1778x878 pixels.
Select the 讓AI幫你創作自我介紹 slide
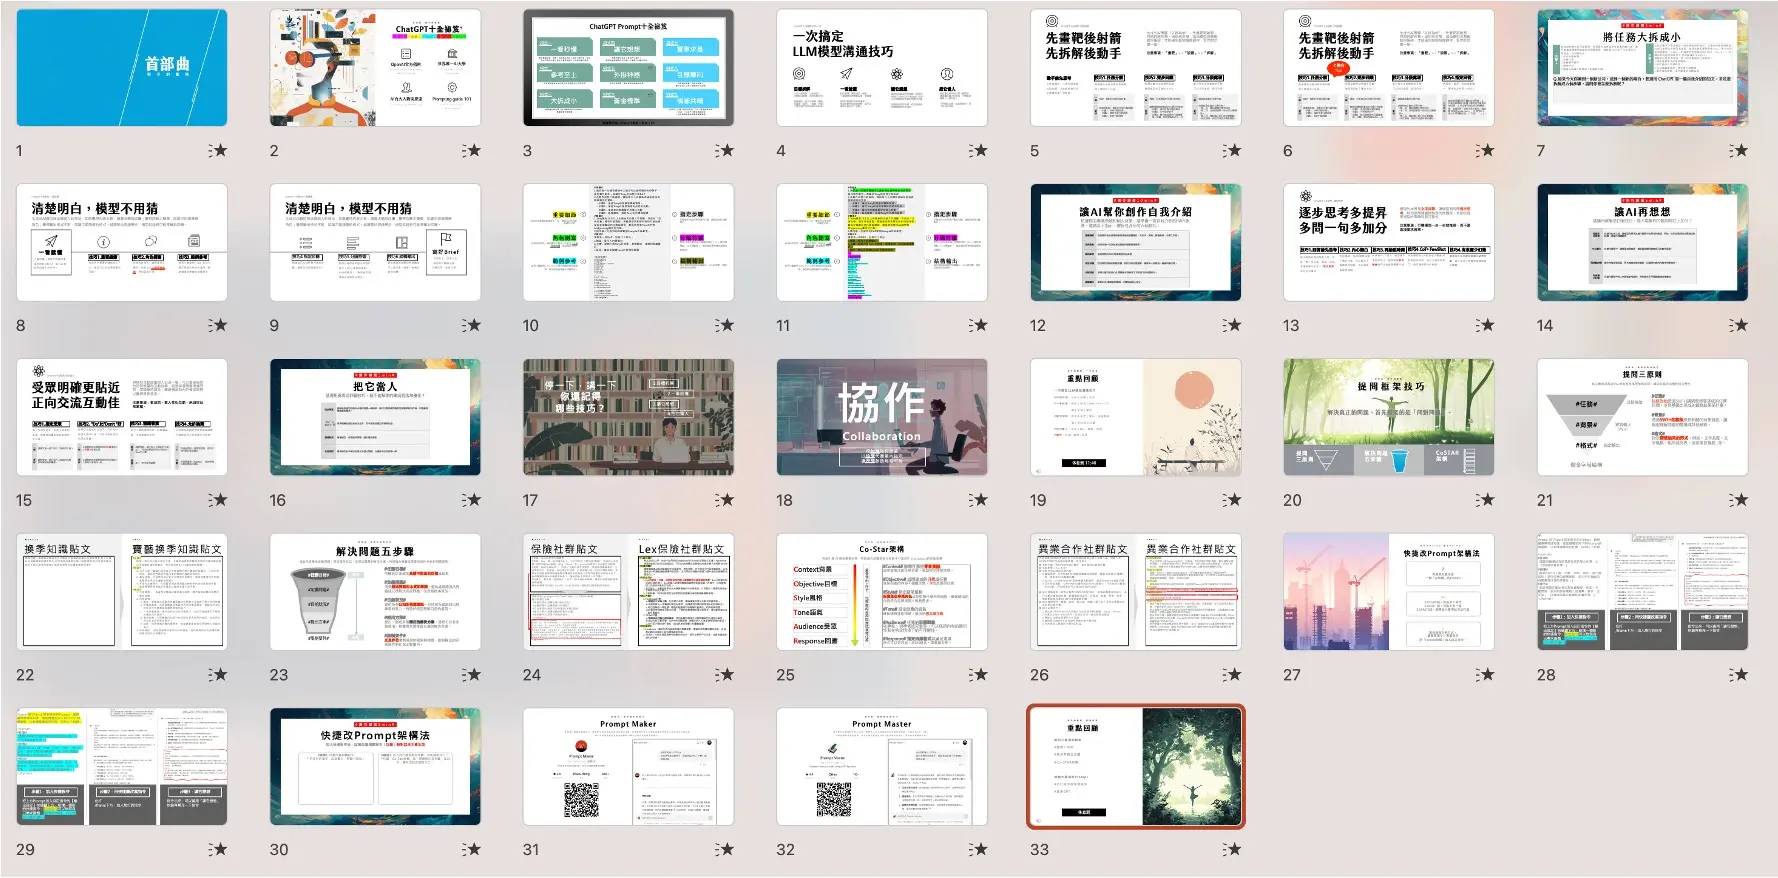point(1136,243)
